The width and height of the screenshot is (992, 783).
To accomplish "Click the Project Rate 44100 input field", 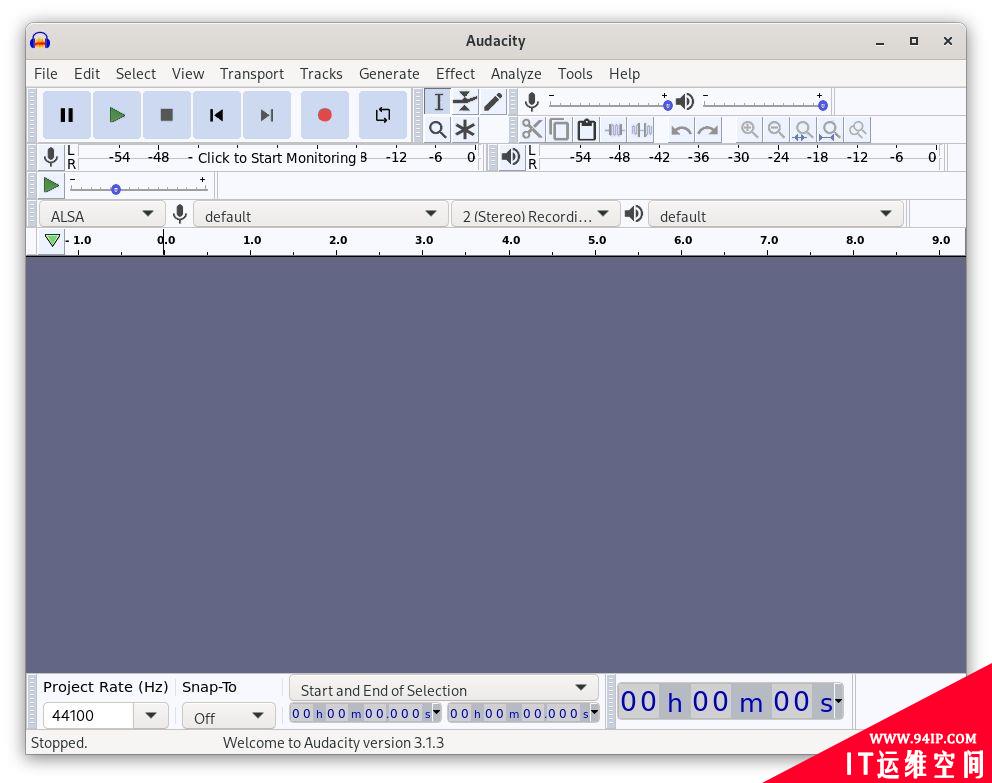I will coord(89,715).
